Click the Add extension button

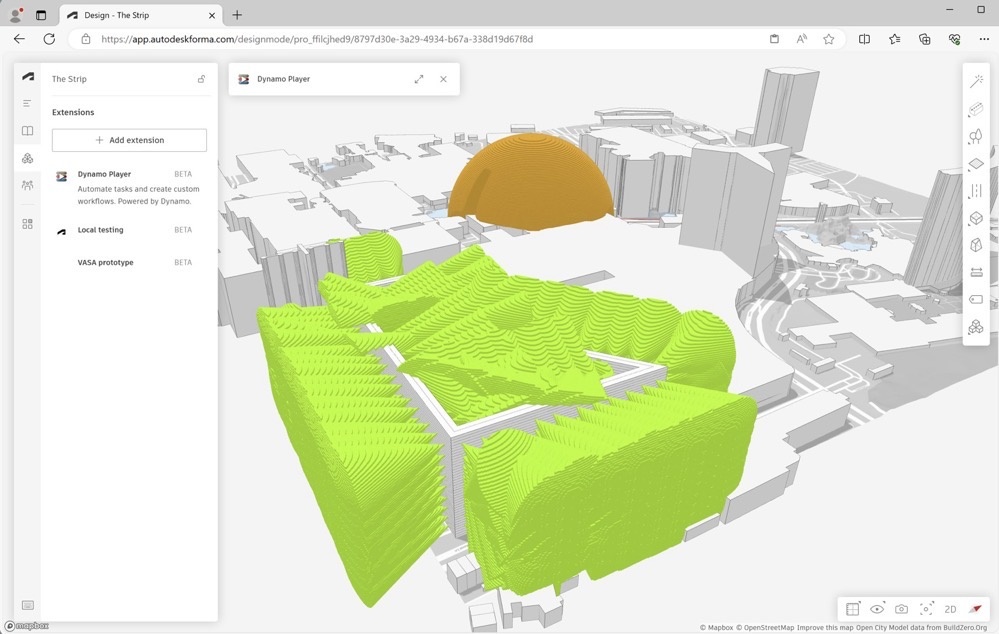(129, 140)
